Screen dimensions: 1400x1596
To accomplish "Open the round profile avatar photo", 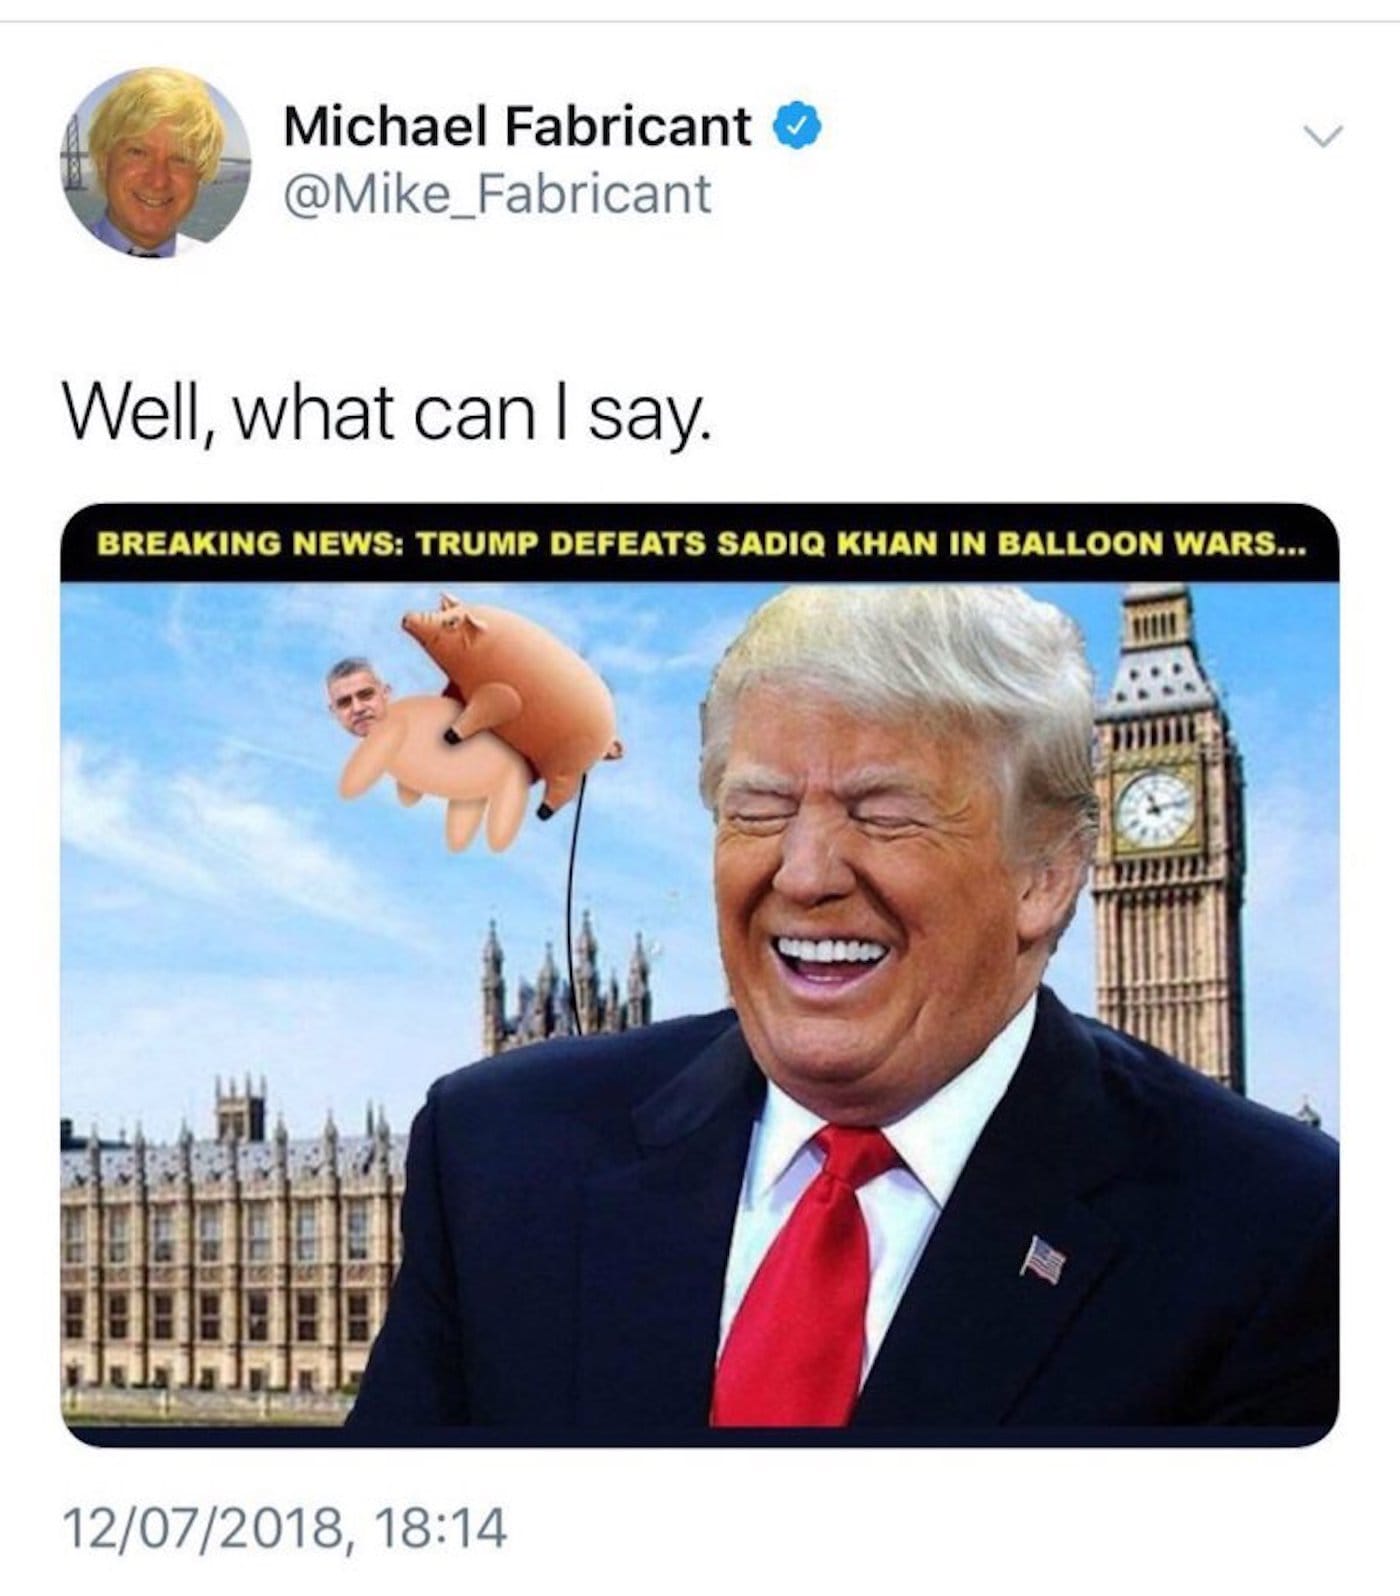I will coord(156,163).
